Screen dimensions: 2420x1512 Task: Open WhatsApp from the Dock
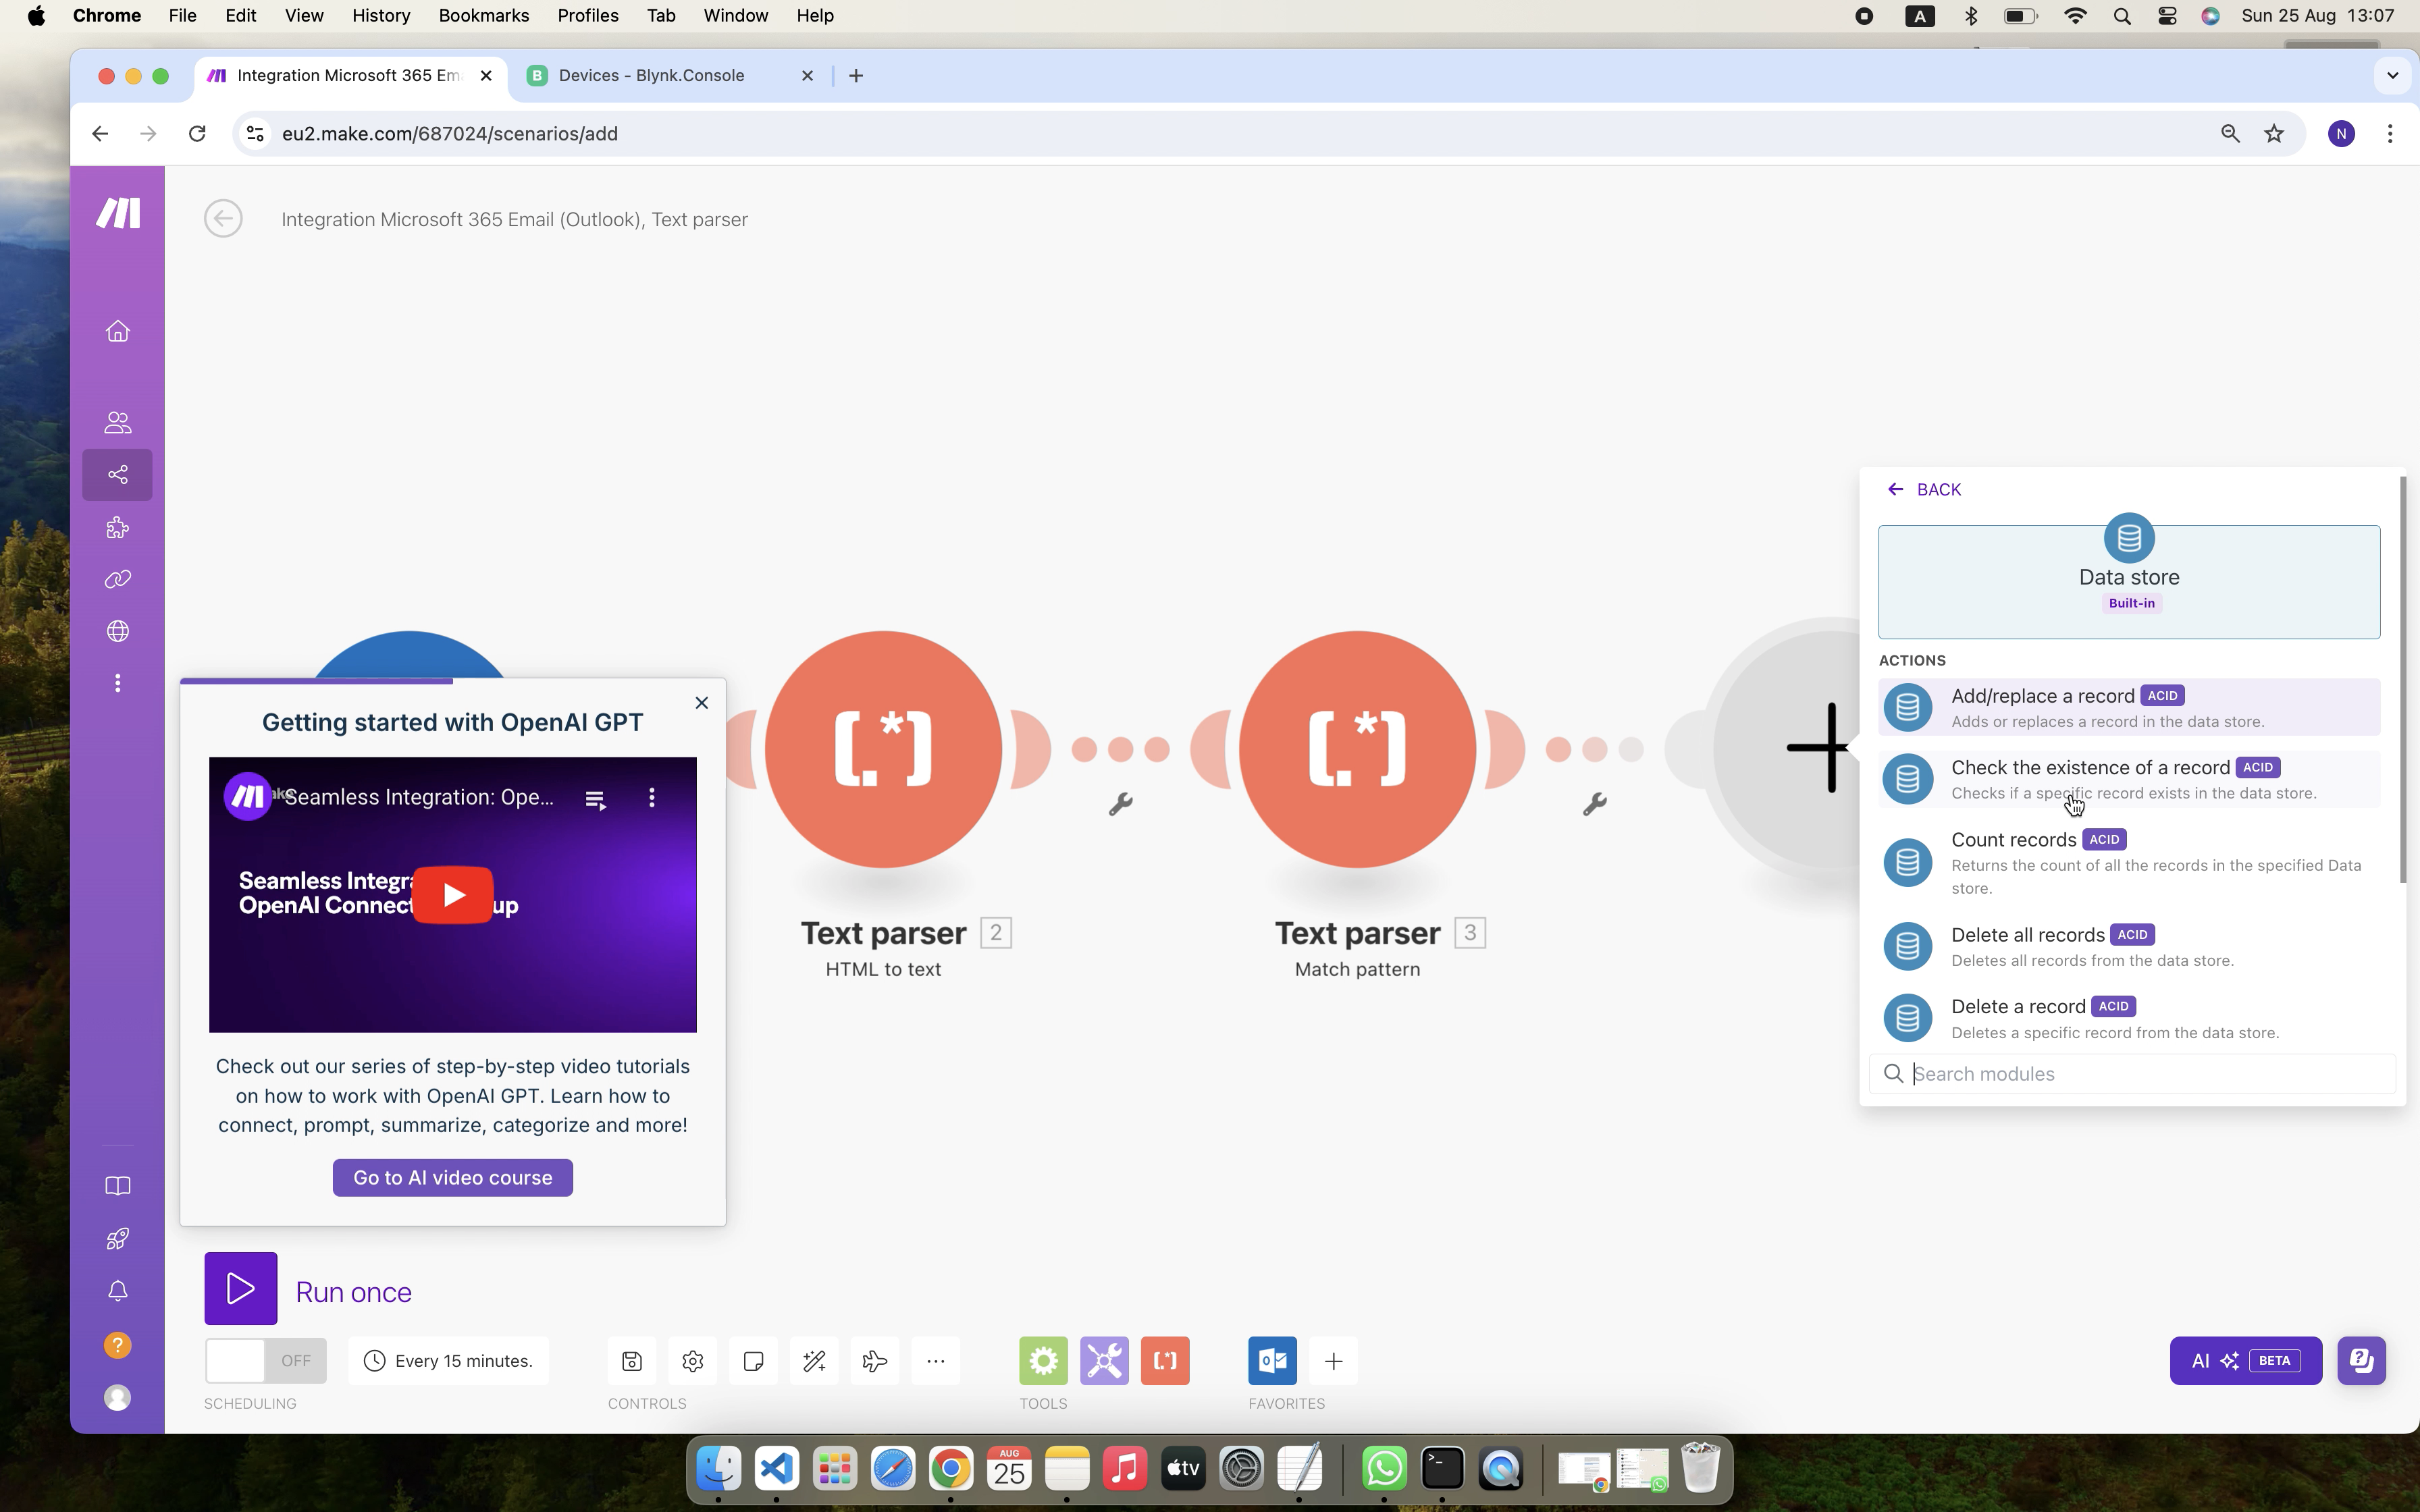click(x=1384, y=1469)
